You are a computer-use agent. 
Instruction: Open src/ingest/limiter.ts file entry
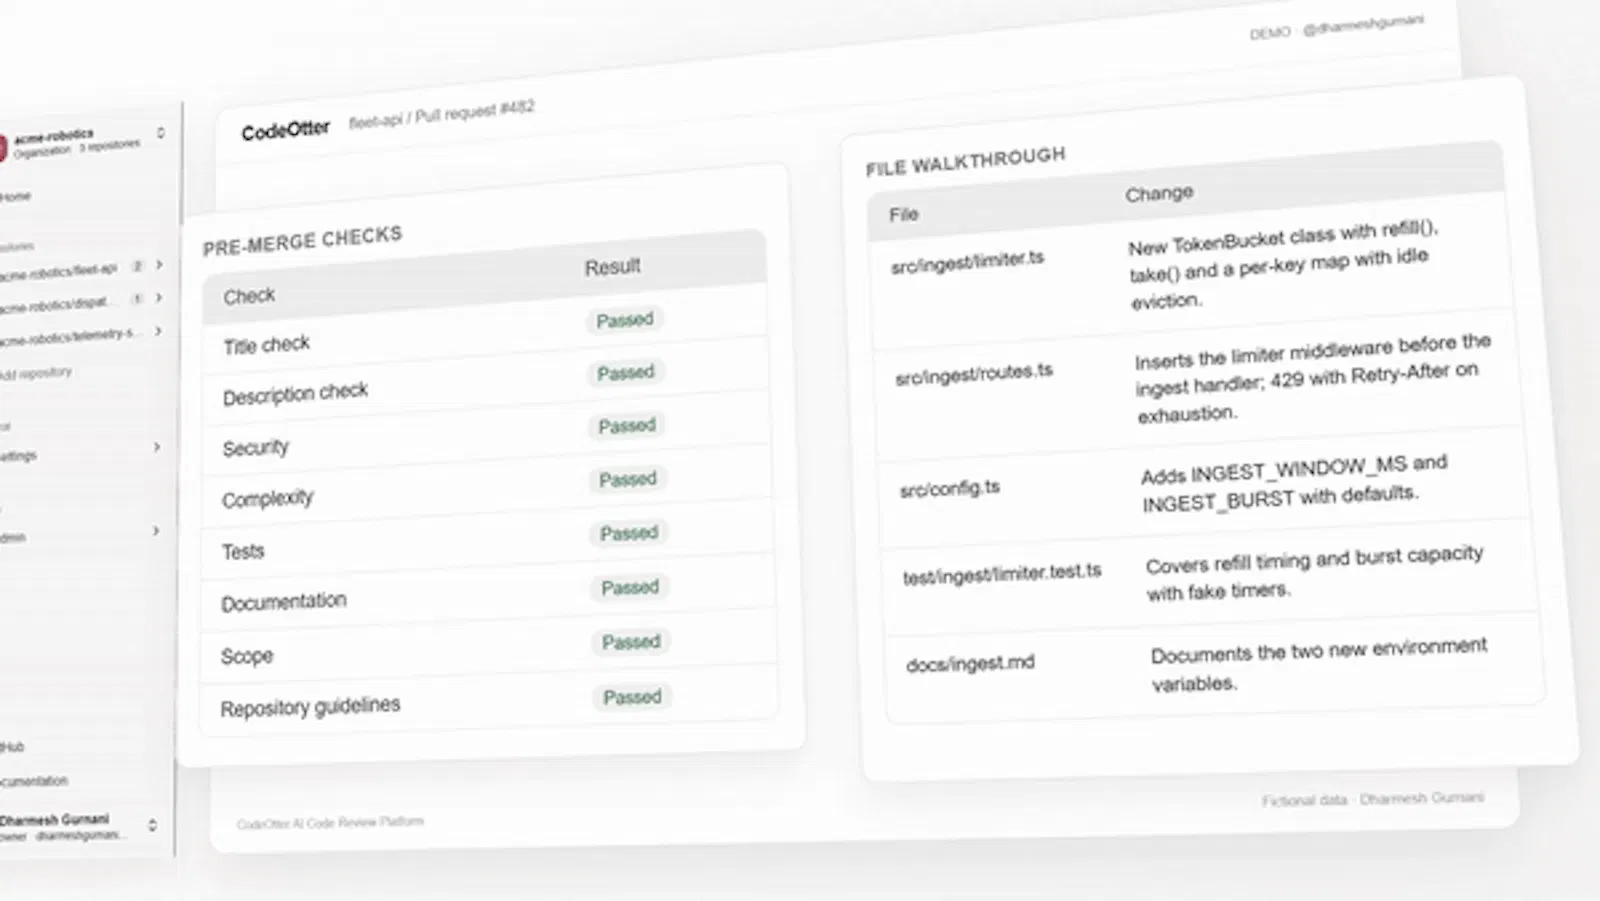[x=967, y=263]
